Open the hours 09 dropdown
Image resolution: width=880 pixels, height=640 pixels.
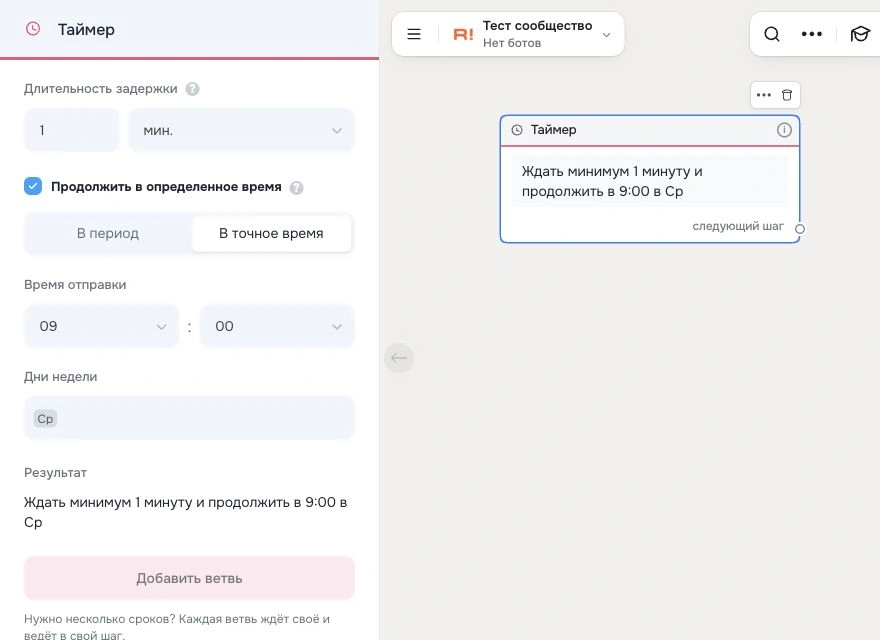click(x=102, y=326)
